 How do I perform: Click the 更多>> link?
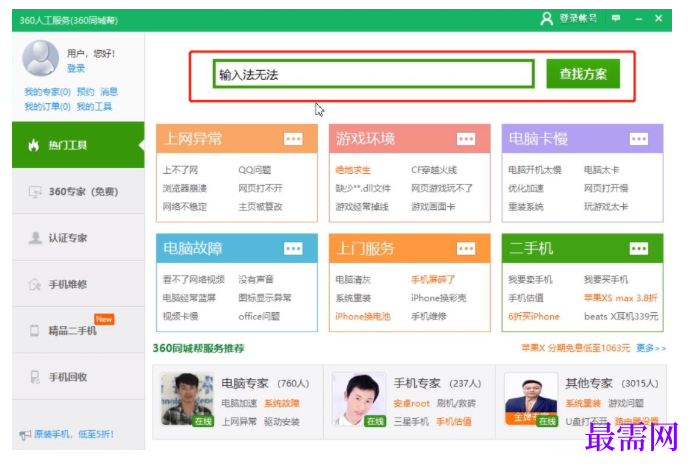[651, 348]
